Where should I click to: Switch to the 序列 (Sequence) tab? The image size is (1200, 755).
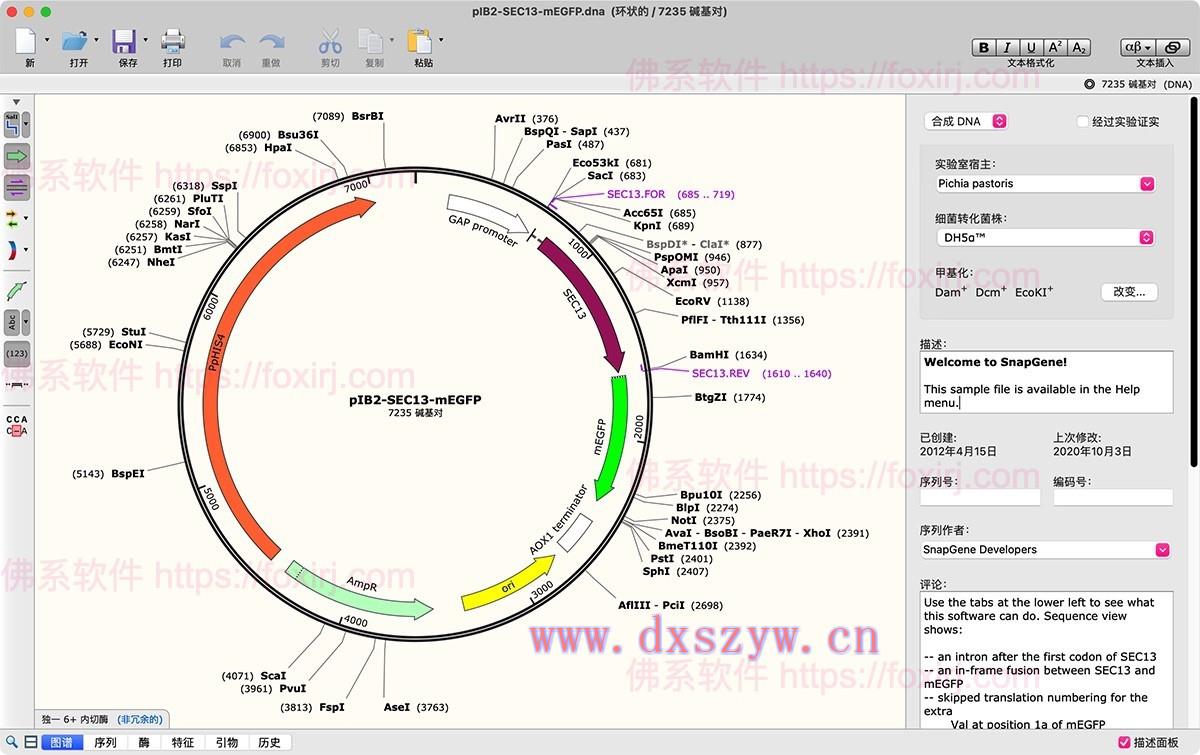click(x=105, y=743)
